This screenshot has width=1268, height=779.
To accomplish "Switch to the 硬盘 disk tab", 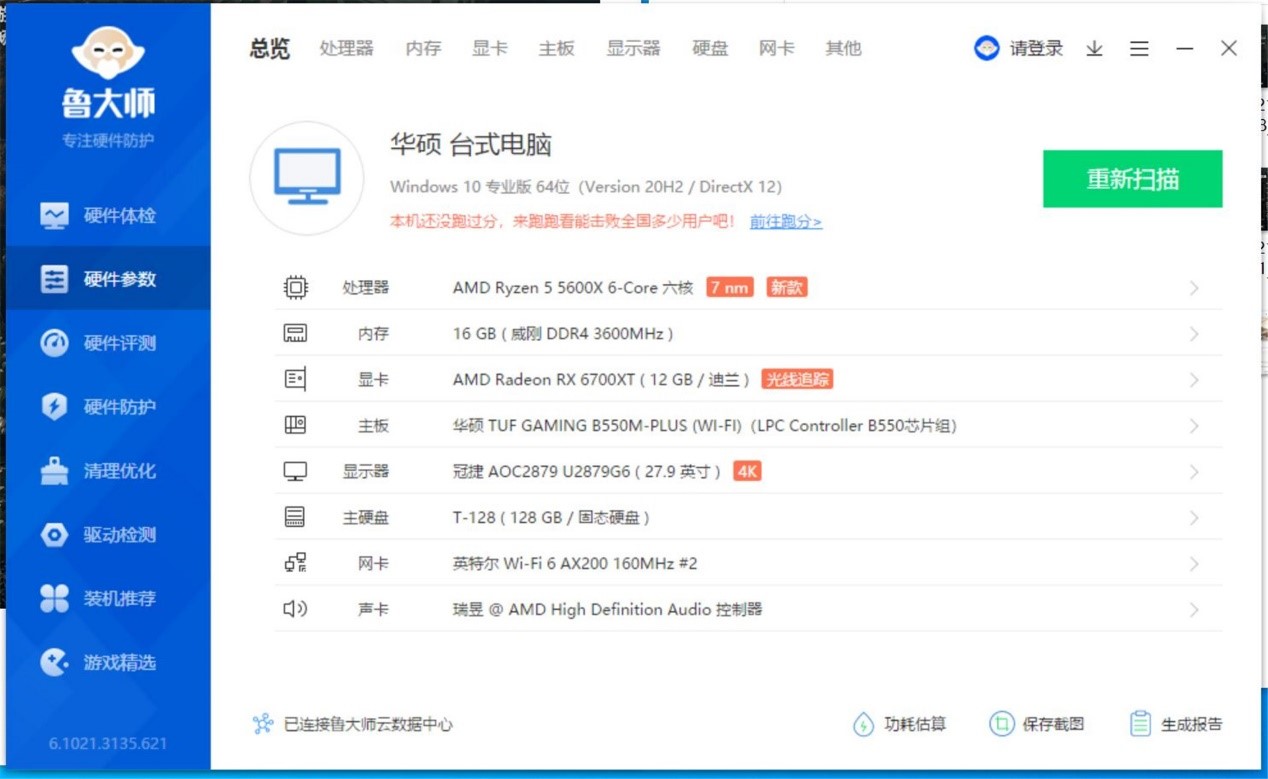I will click(x=710, y=48).
